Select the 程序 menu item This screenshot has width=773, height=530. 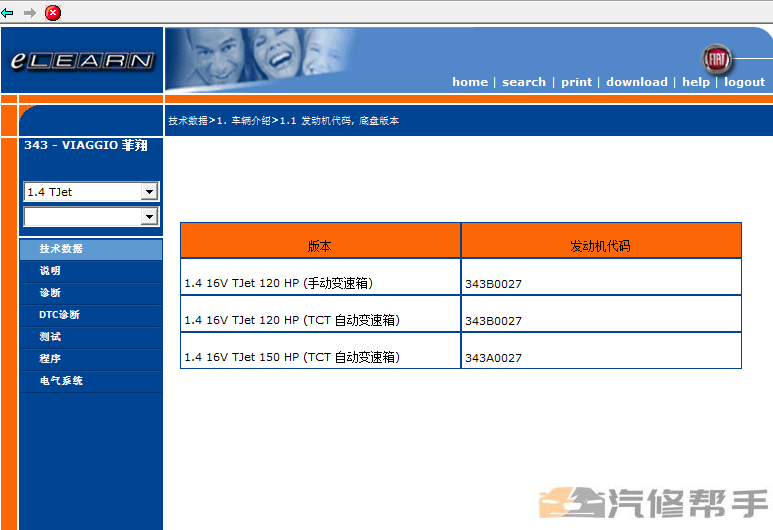(91, 359)
